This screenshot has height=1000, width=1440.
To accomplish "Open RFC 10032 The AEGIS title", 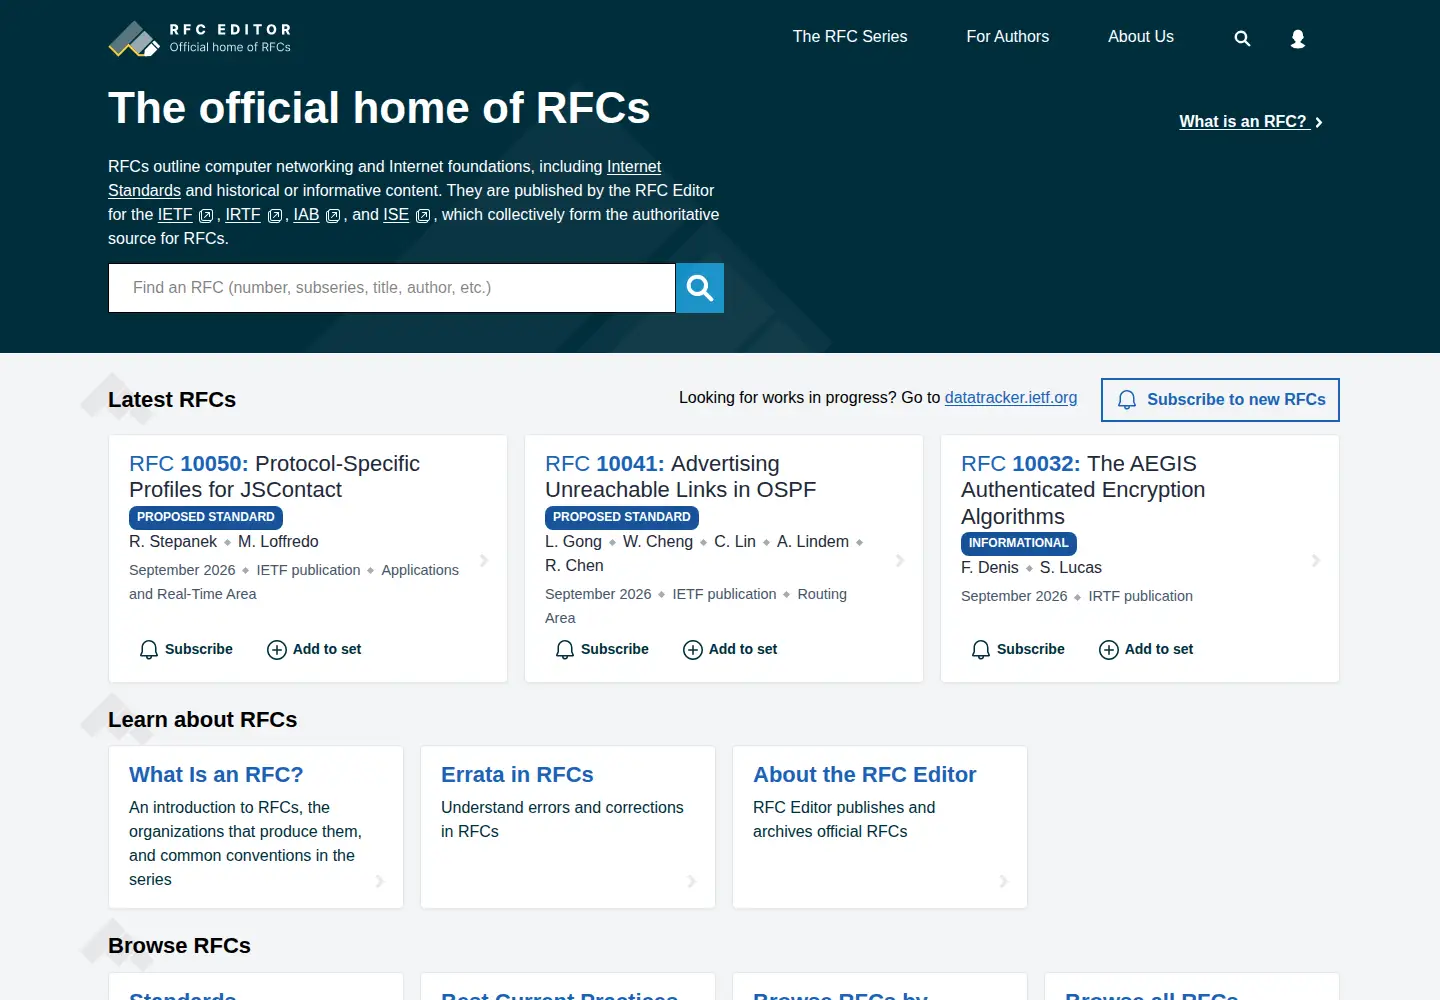I will [x=1083, y=490].
